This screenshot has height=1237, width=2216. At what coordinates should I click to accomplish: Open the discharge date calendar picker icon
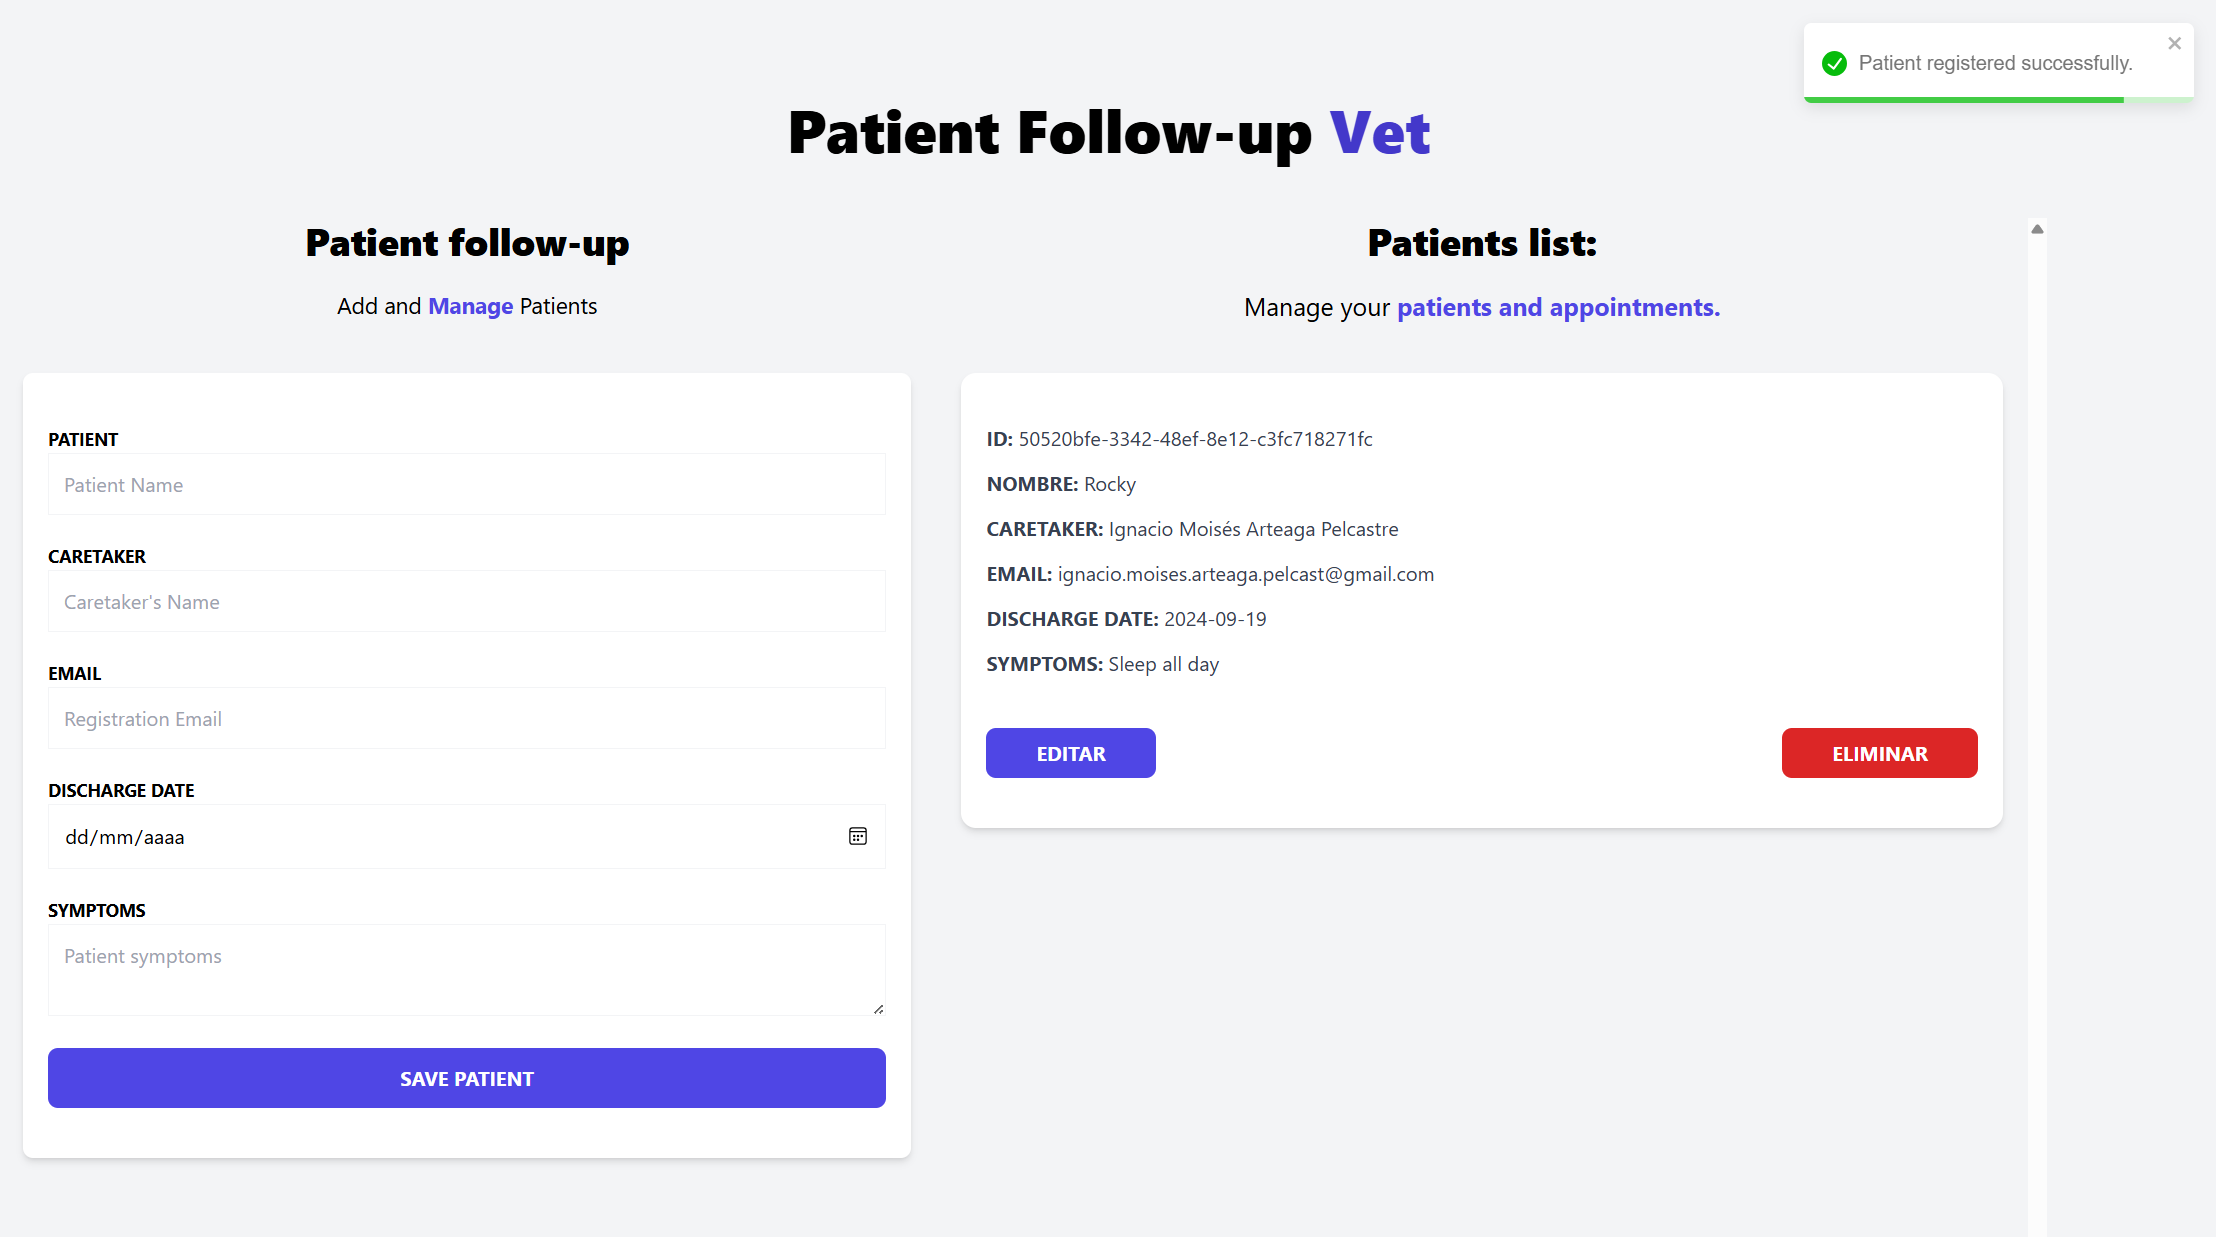pos(858,836)
